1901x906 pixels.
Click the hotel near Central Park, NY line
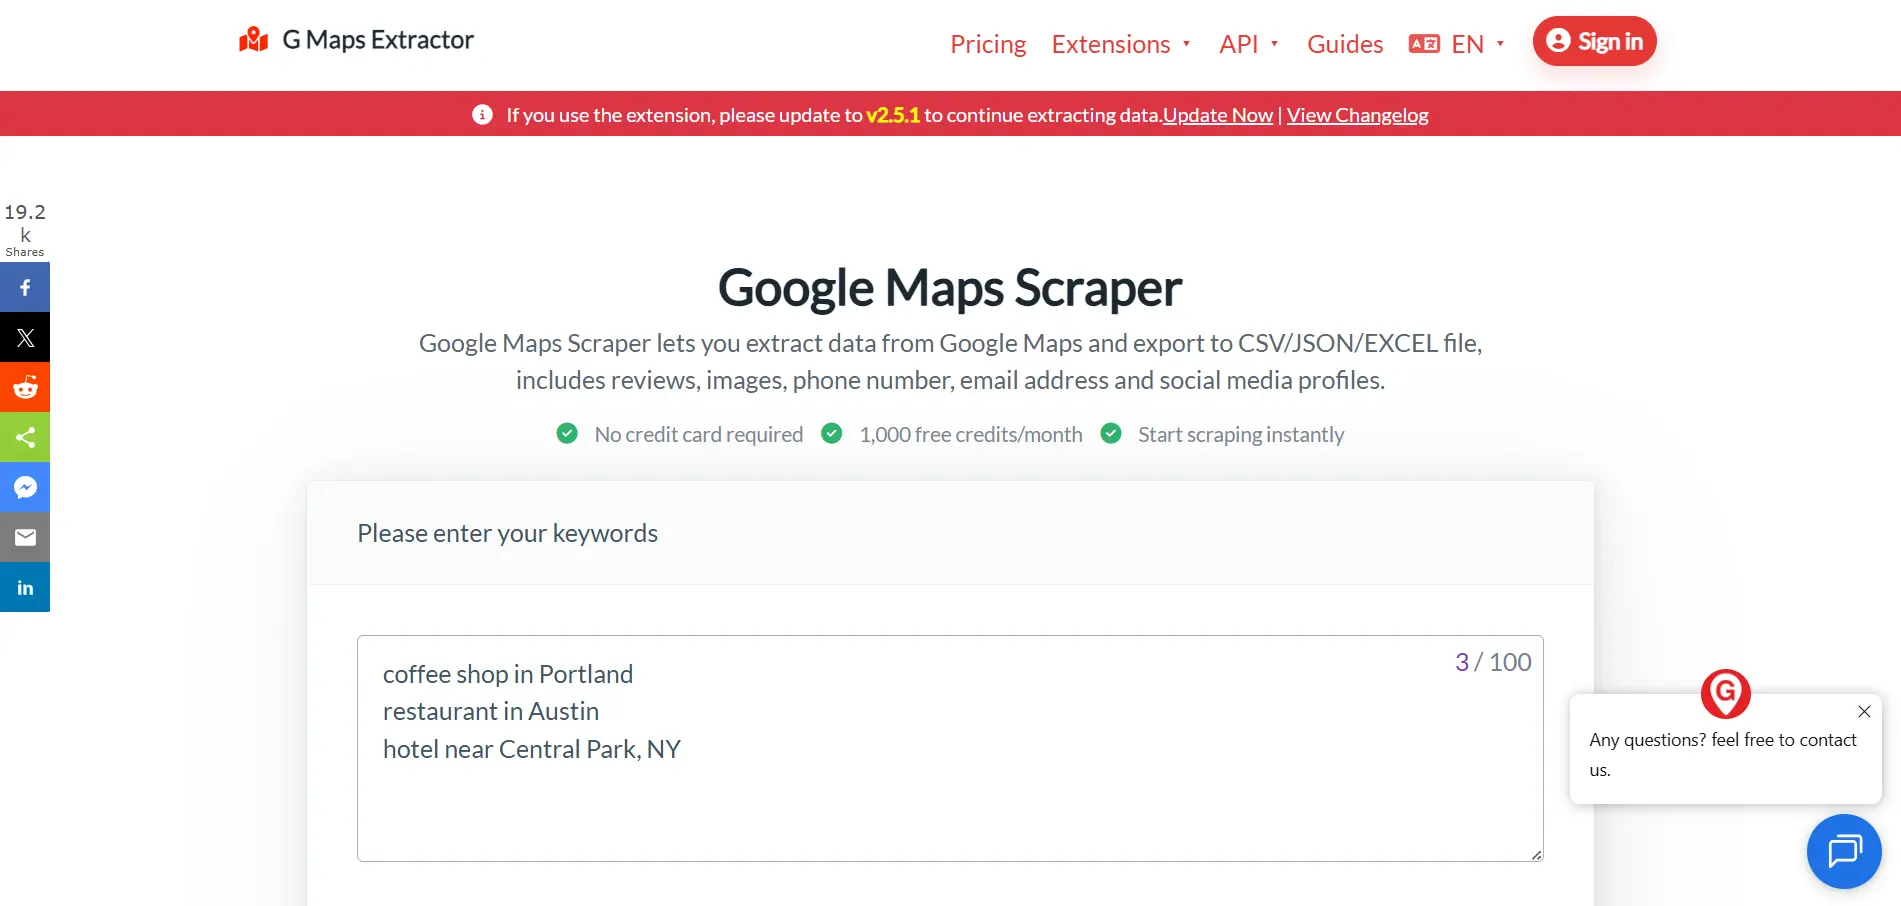(532, 749)
